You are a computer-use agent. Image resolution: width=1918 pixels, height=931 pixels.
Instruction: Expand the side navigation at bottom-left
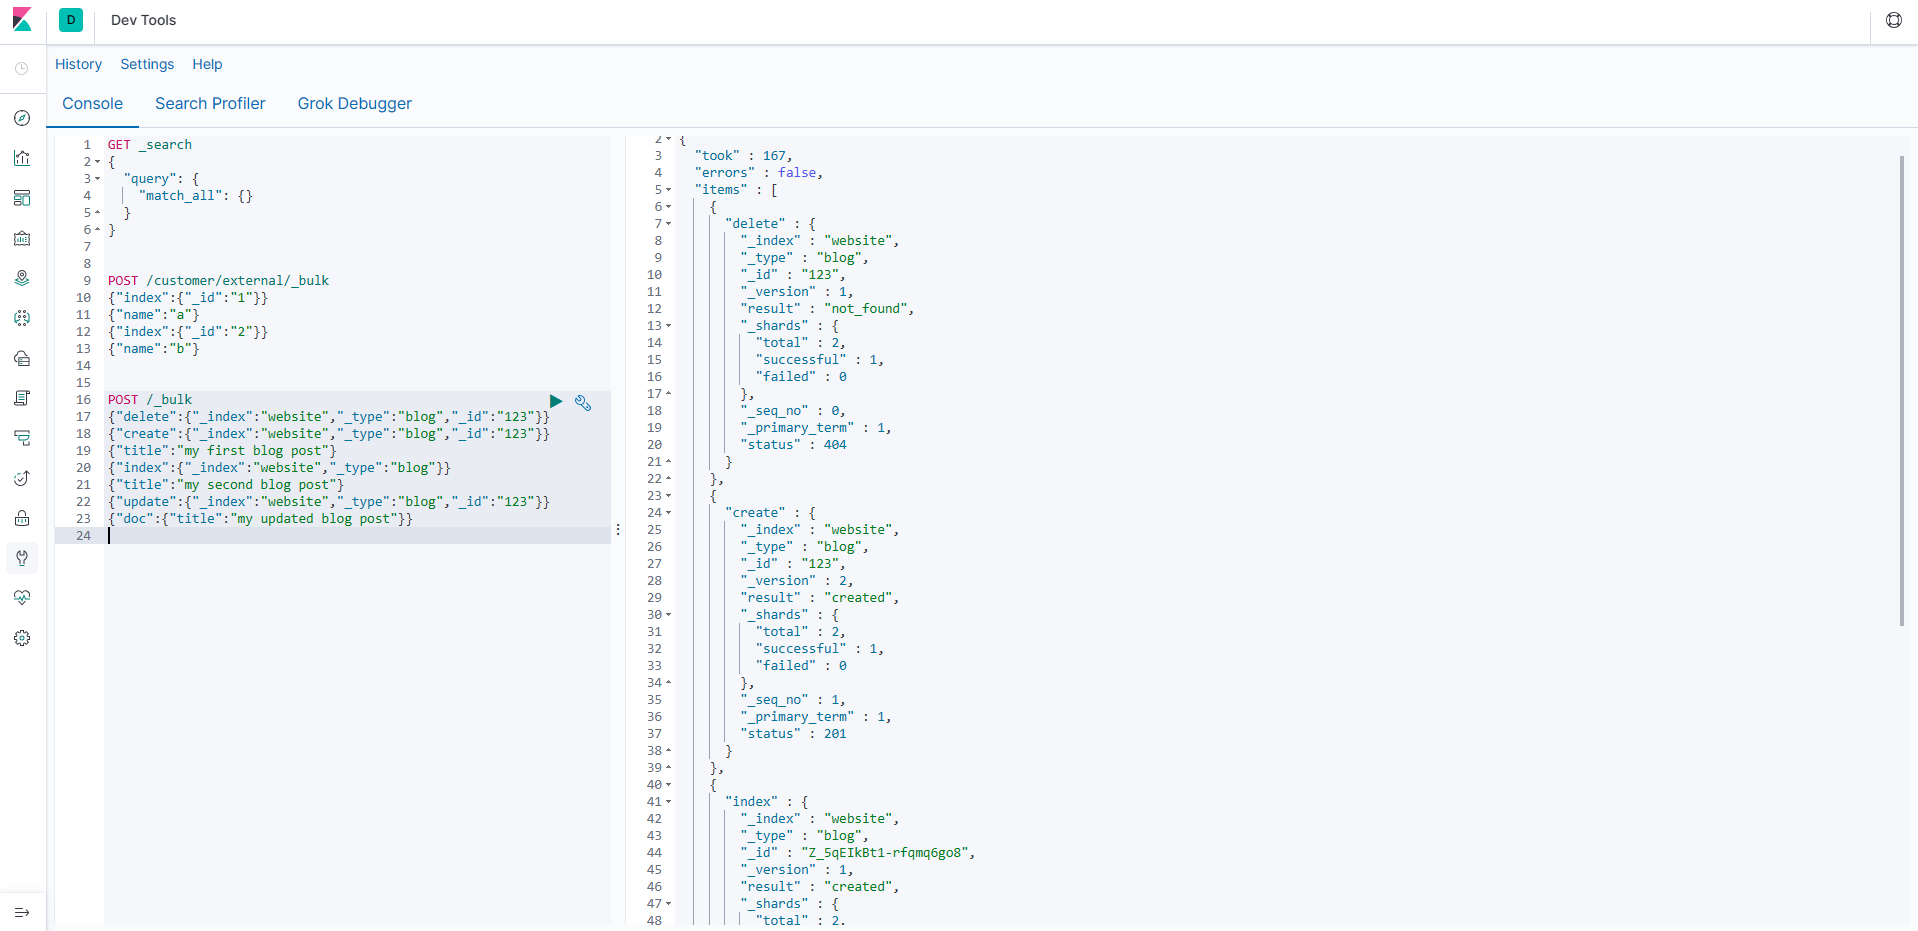[x=22, y=912]
